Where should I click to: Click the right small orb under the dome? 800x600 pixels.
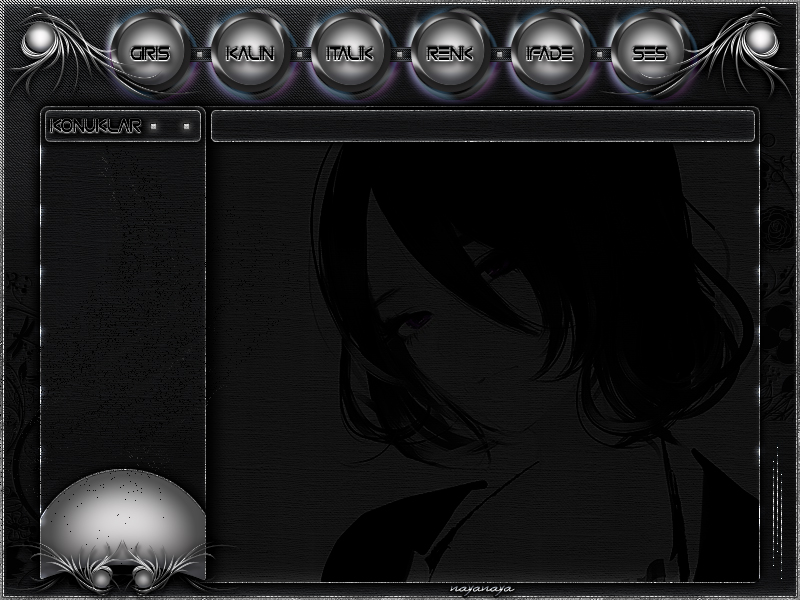coord(143,578)
